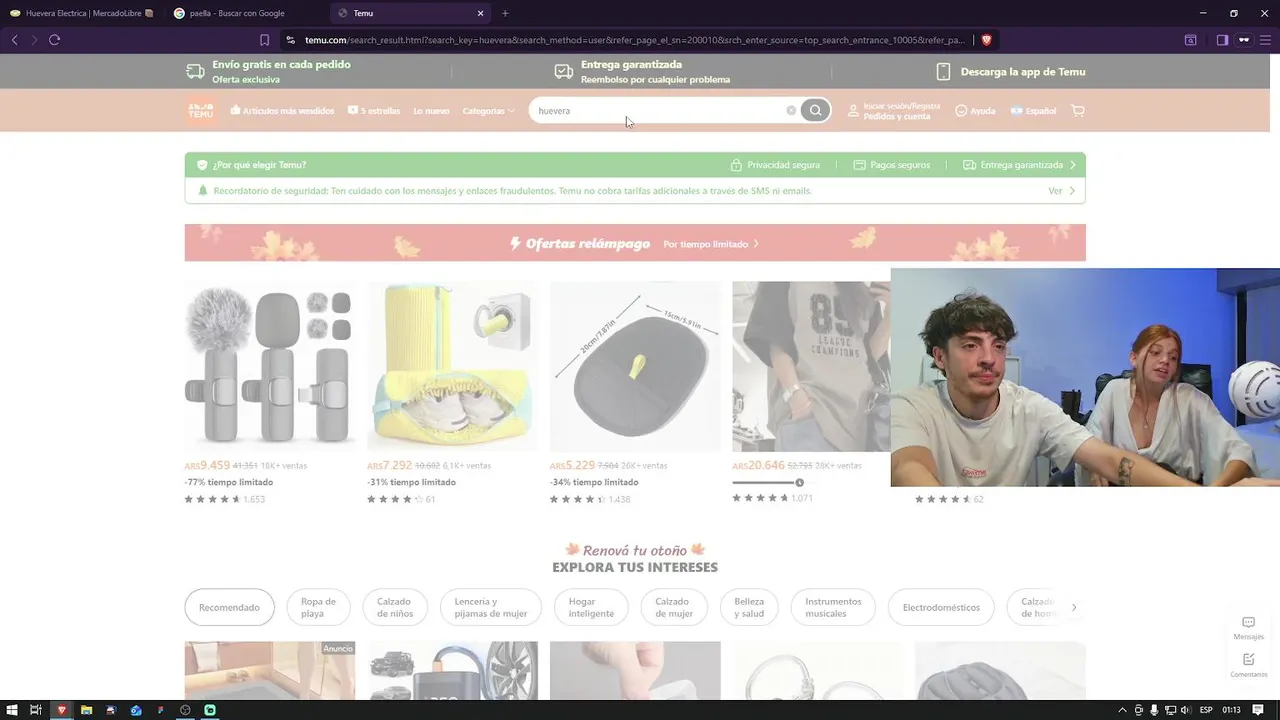1280x720 pixels.
Task: Select the Recomendado category chip
Action: [229, 607]
